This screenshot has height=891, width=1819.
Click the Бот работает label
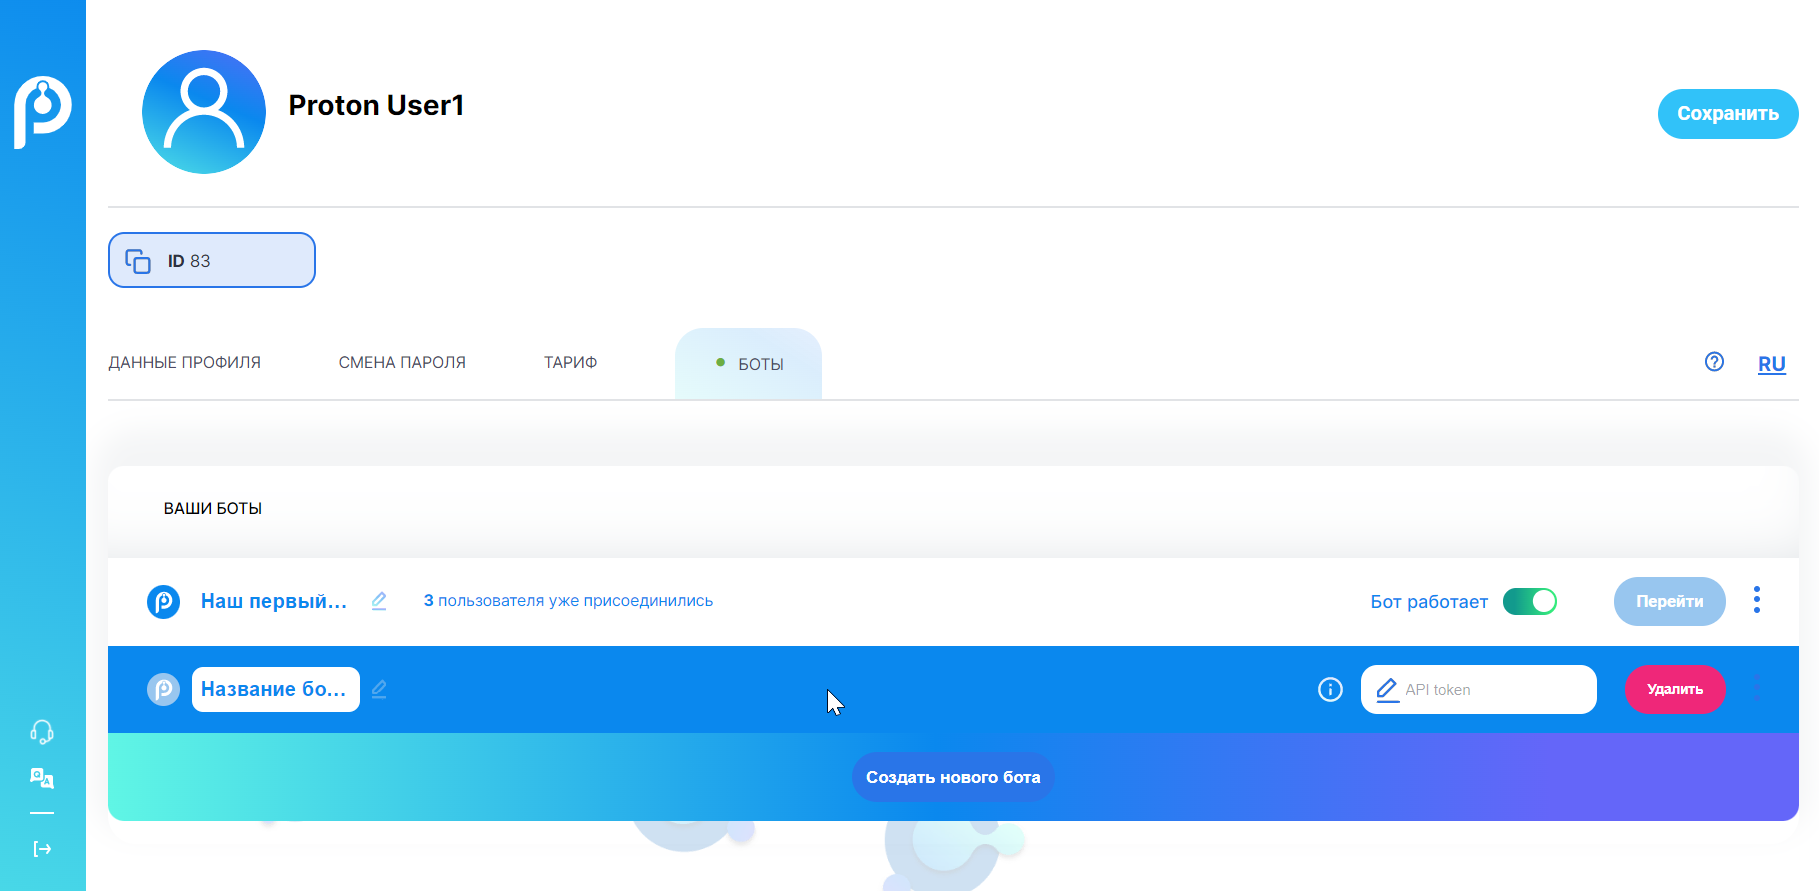tap(1429, 602)
